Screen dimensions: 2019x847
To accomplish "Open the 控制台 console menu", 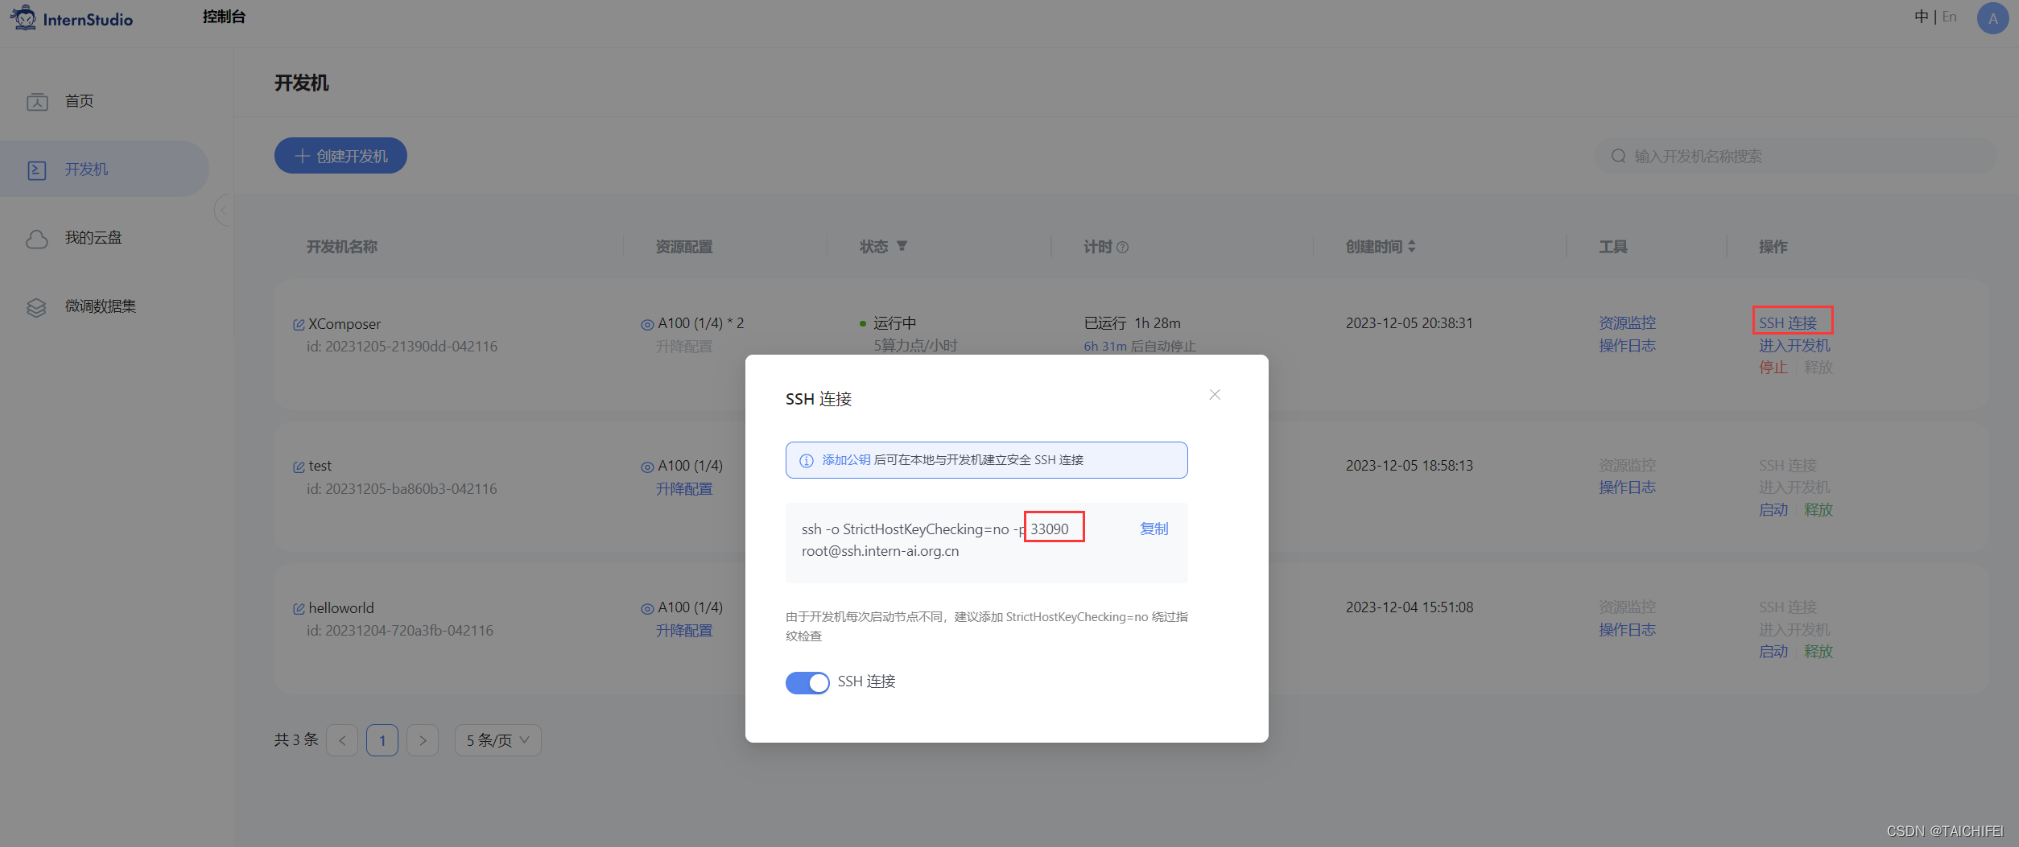I will (224, 17).
